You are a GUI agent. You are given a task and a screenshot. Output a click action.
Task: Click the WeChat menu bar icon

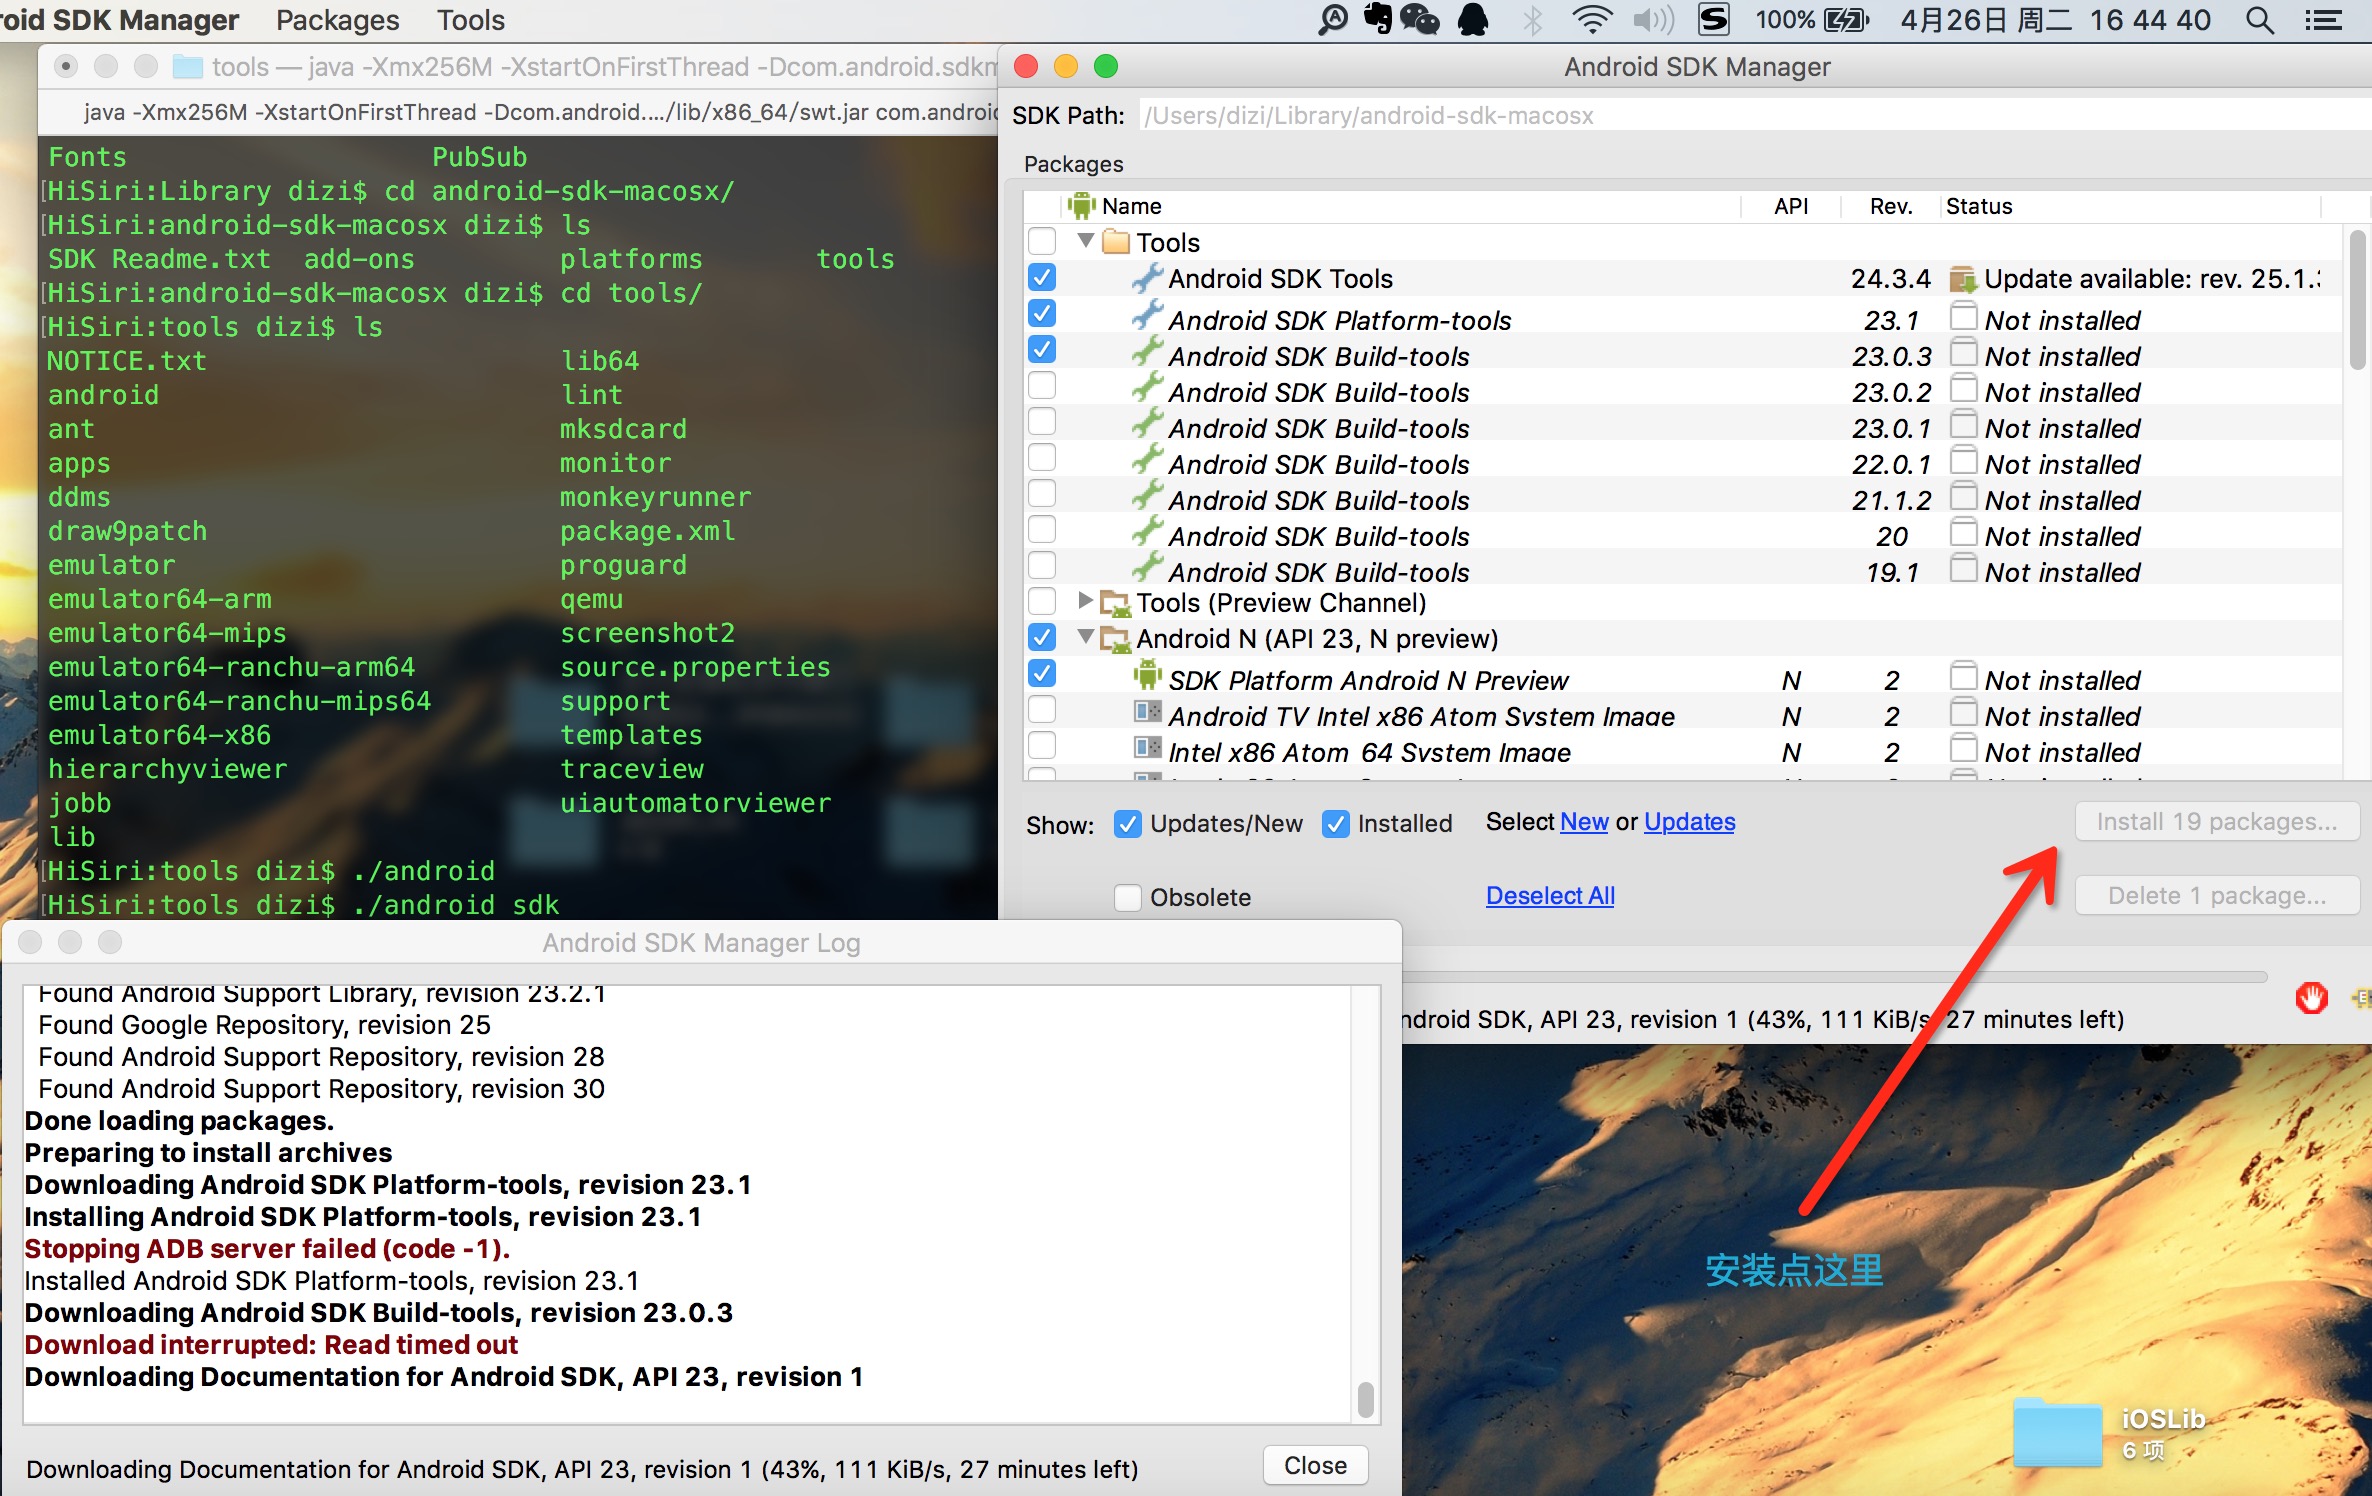(x=1419, y=20)
